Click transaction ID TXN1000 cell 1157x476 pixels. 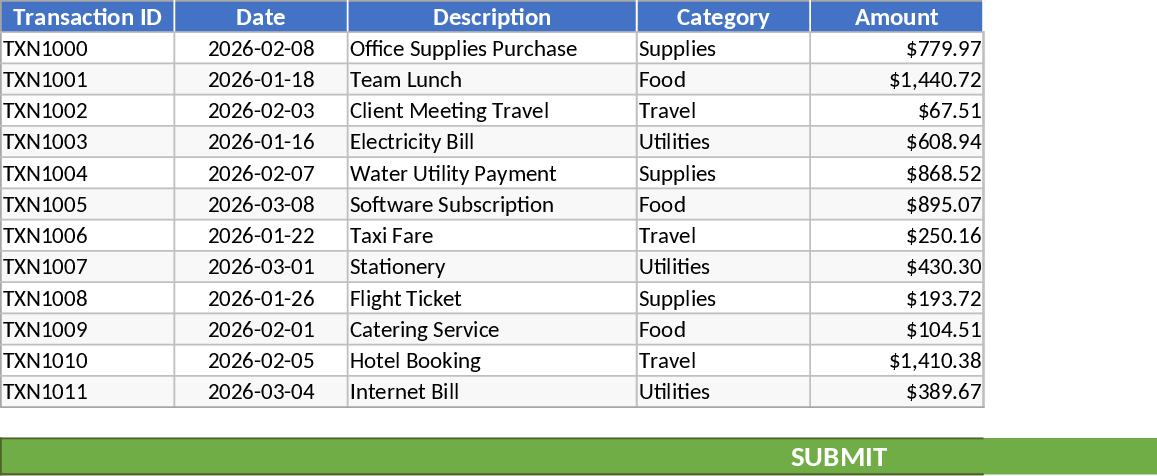[87, 49]
